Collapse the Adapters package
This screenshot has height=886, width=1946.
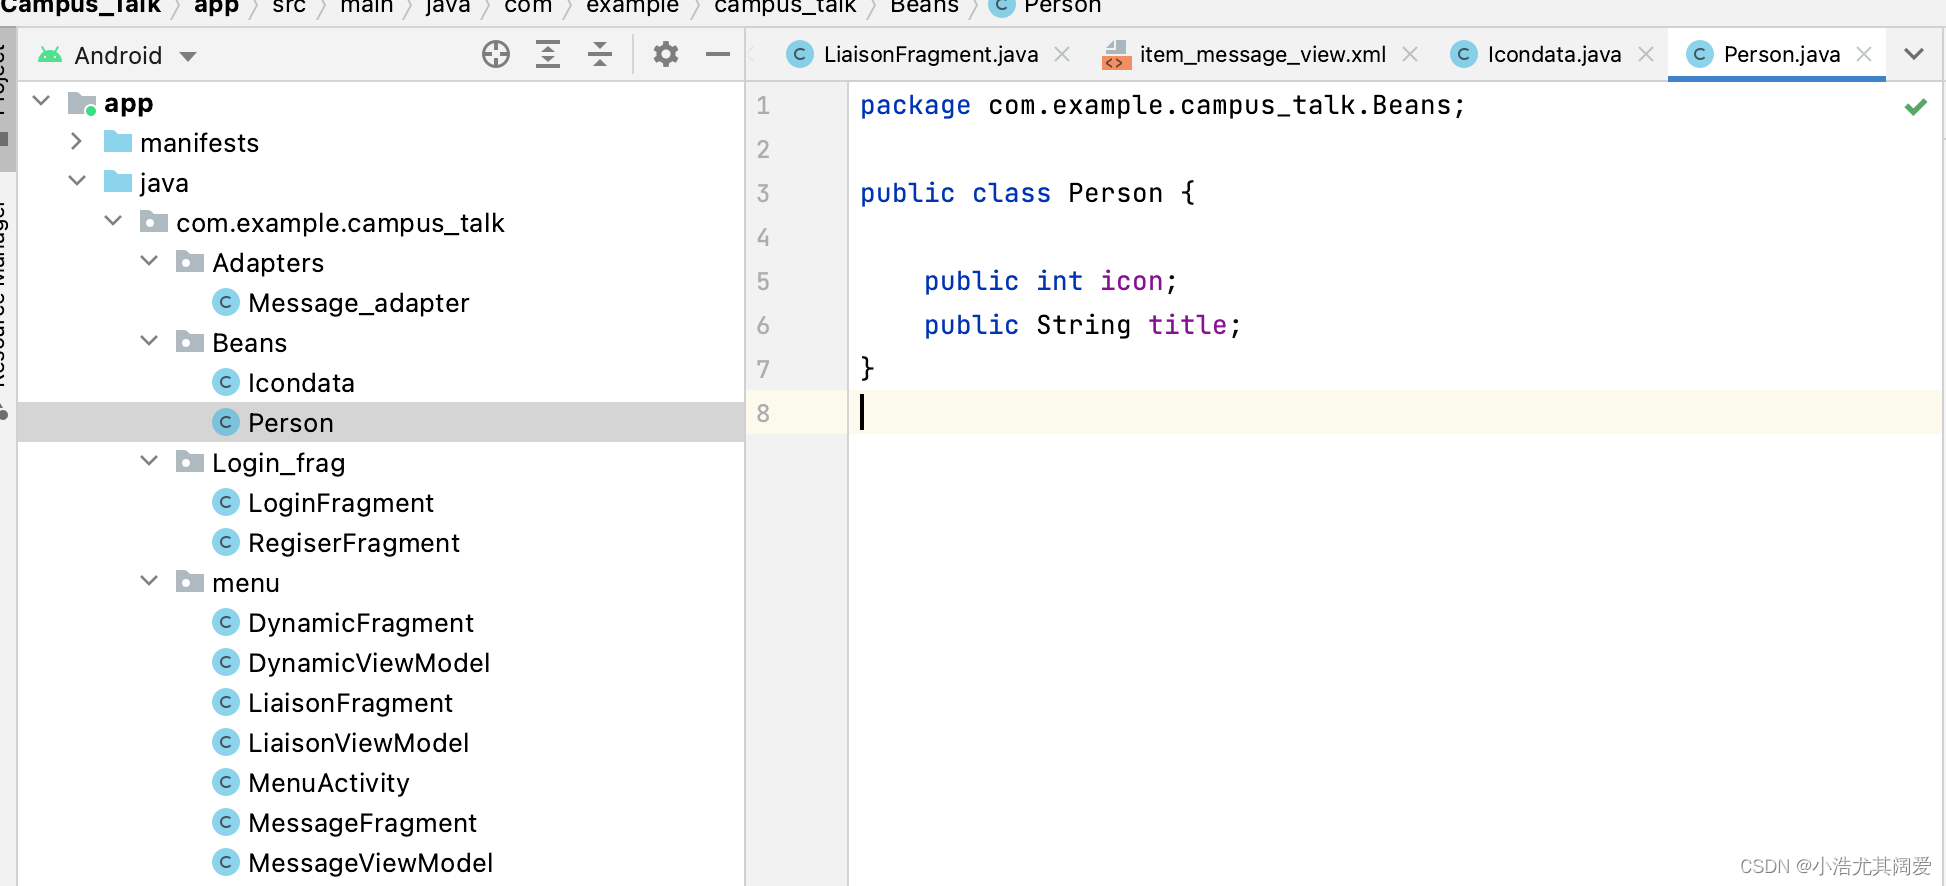coord(149,261)
